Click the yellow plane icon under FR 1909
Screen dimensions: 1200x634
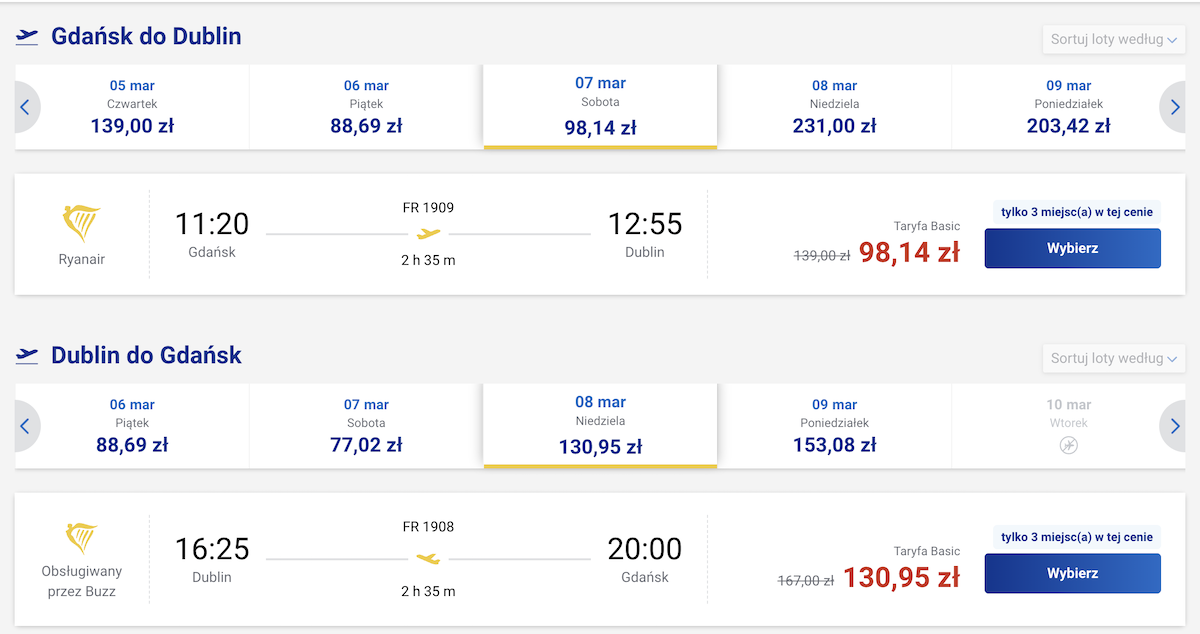pos(428,234)
